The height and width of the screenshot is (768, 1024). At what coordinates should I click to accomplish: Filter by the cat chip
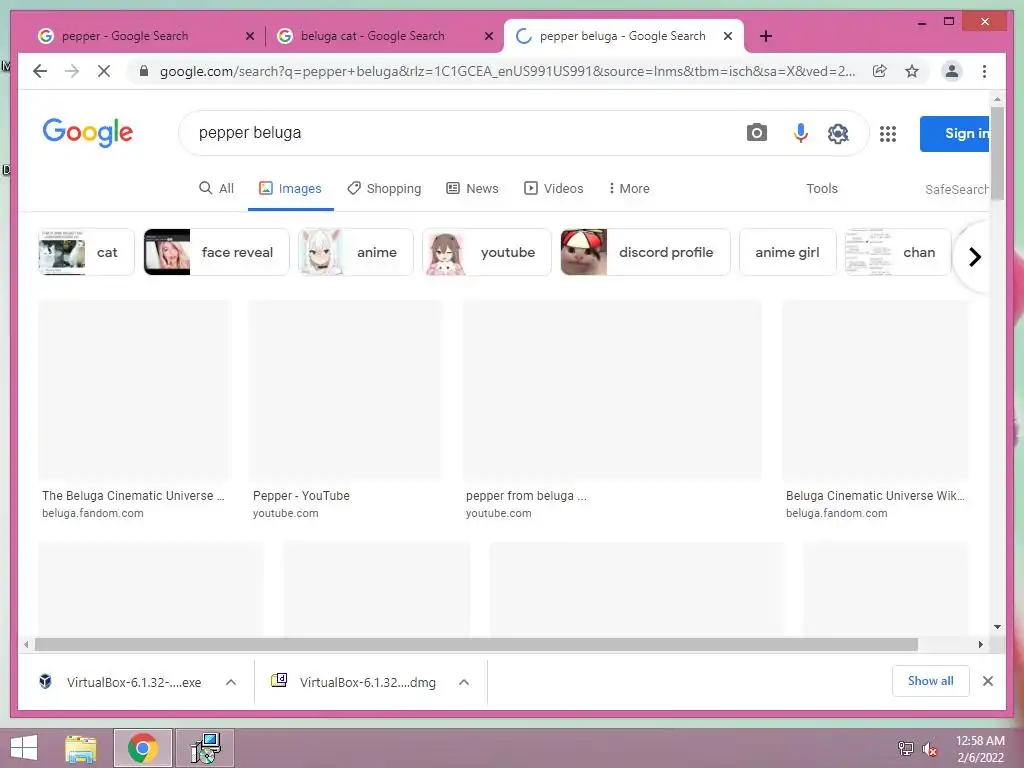click(x=86, y=252)
